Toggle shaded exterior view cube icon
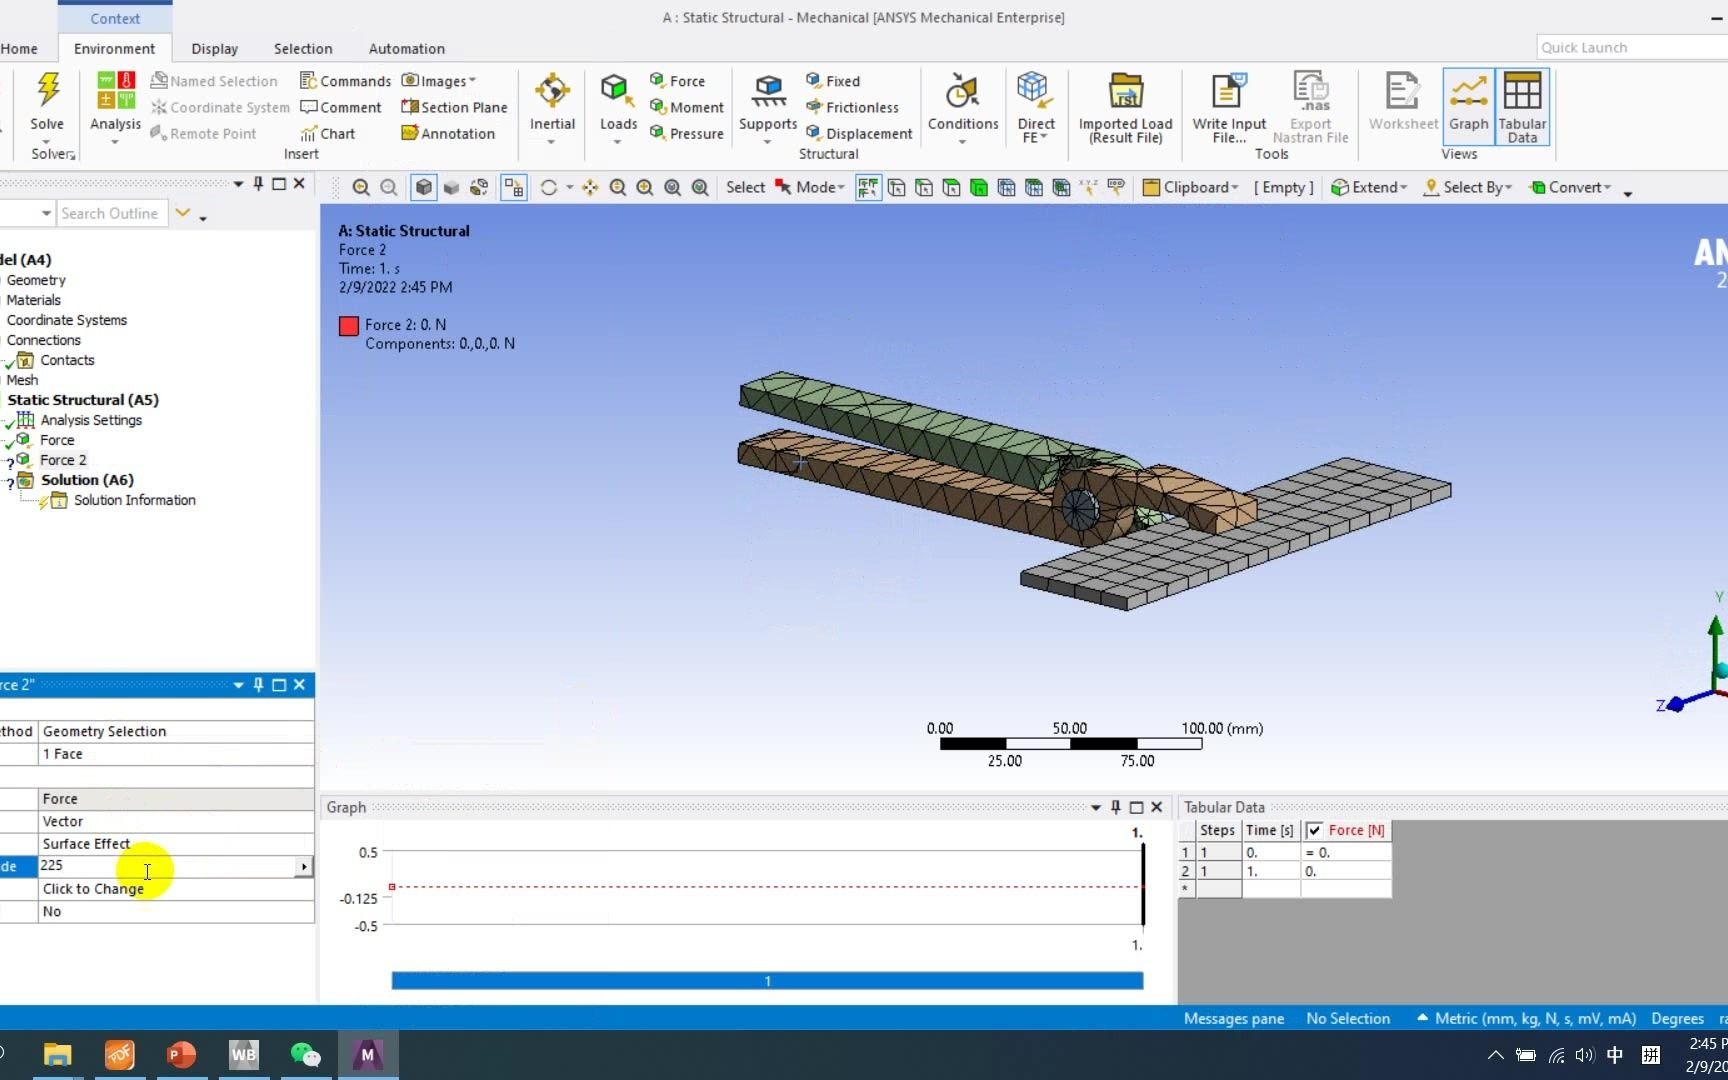This screenshot has height=1080, width=1728. tap(424, 187)
